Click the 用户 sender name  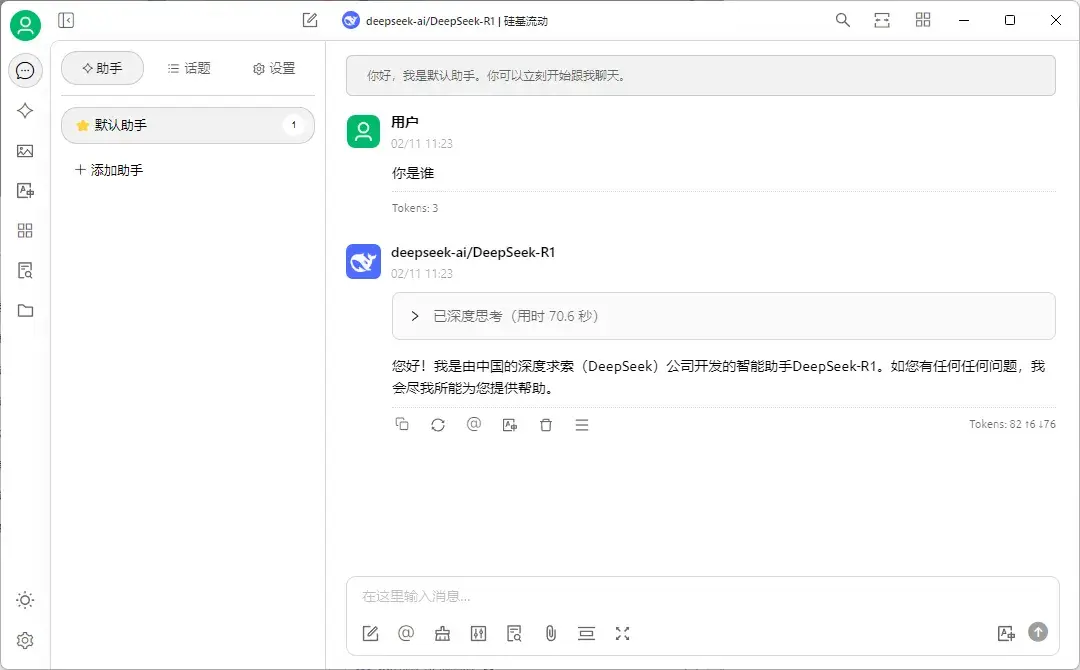405,122
